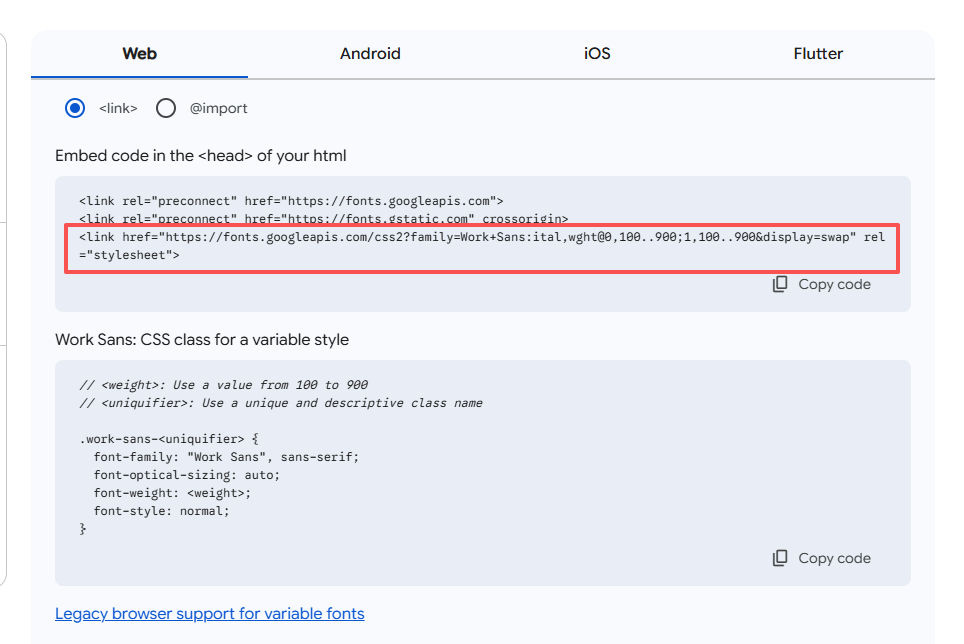The image size is (964, 644).
Task: Choose the @import radio option
Action: coord(166,108)
